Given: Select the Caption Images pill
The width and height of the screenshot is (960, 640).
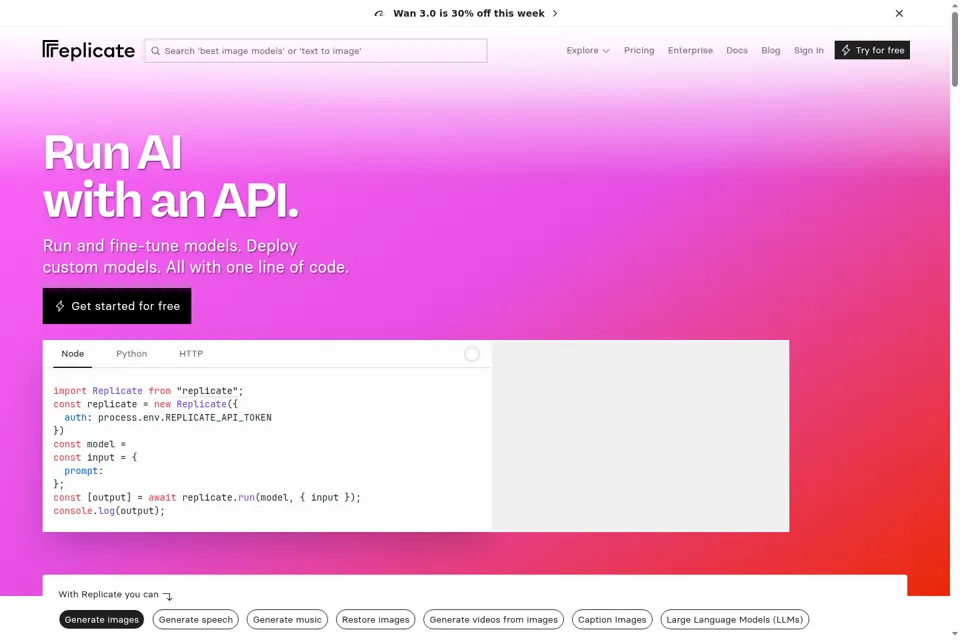Looking at the screenshot, I should tap(612, 619).
